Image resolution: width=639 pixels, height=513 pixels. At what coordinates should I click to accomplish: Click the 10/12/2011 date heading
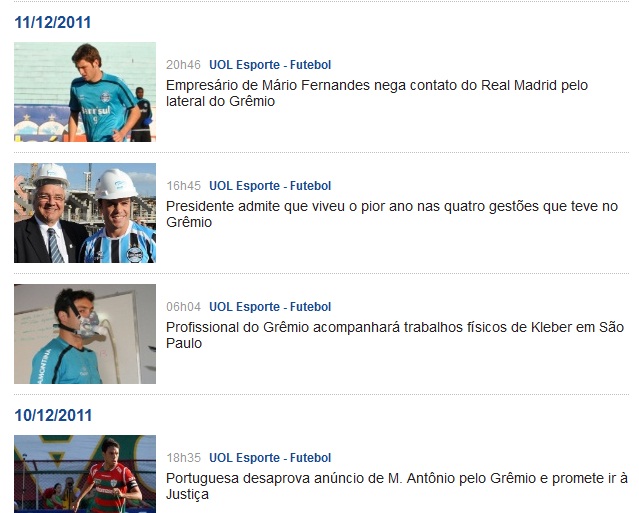[x=53, y=416]
